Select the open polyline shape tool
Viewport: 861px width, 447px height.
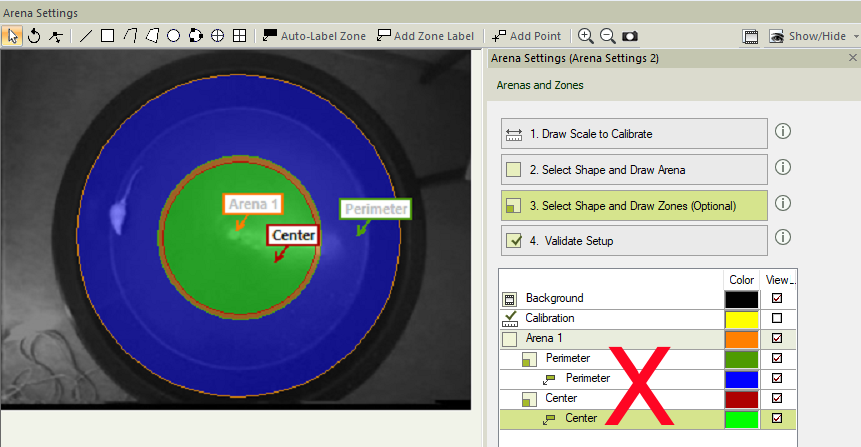tap(130, 36)
